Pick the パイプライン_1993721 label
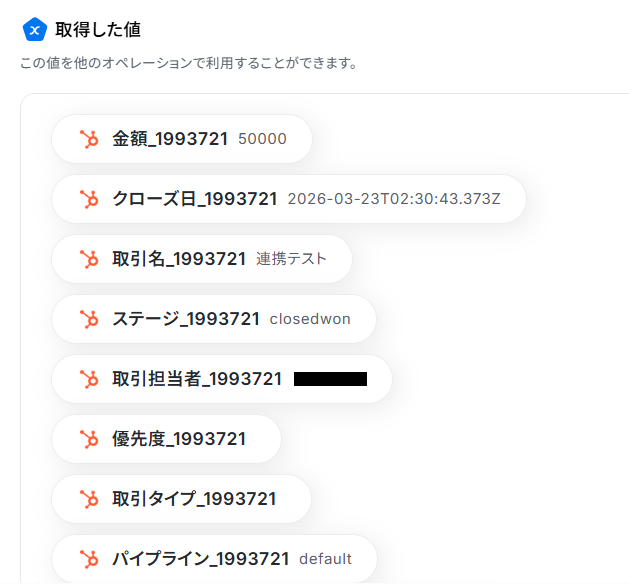The width and height of the screenshot is (629, 584). 200,559
